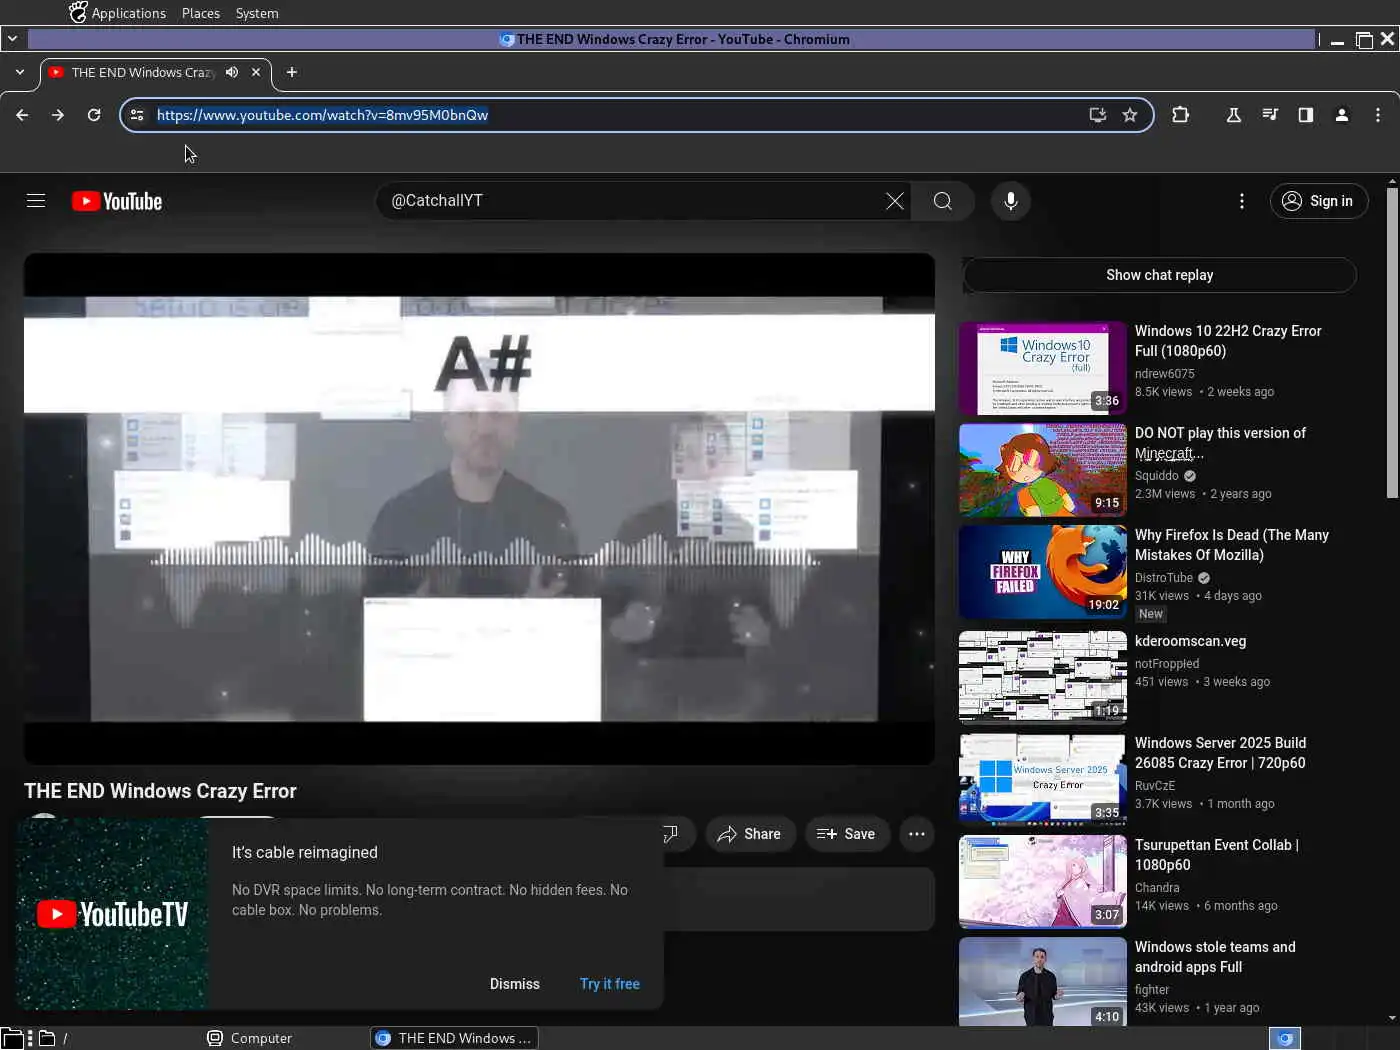This screenshot has width=1400, height=1050.
Task: Click video title THE END Windows Crazy Error
Action: click(160, 791)
